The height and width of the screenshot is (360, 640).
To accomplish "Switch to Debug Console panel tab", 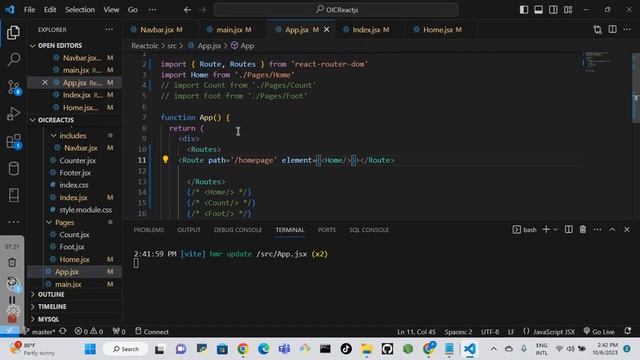I will [x=238, y=230].
